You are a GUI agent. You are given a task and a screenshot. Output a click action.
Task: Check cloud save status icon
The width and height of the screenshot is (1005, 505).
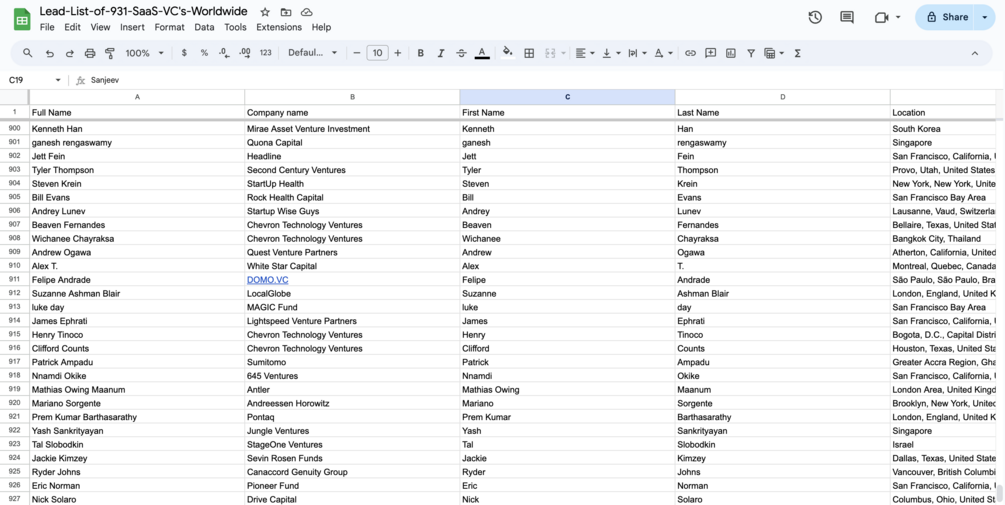pyautogui.click(x=306, y=12)
